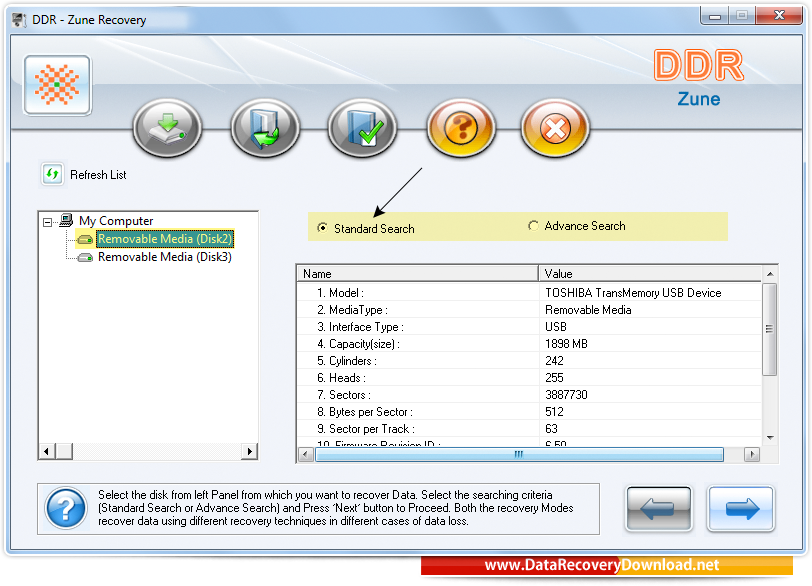
Task: Choose the Advance Search radio button
Action: [x=533, y=226]
